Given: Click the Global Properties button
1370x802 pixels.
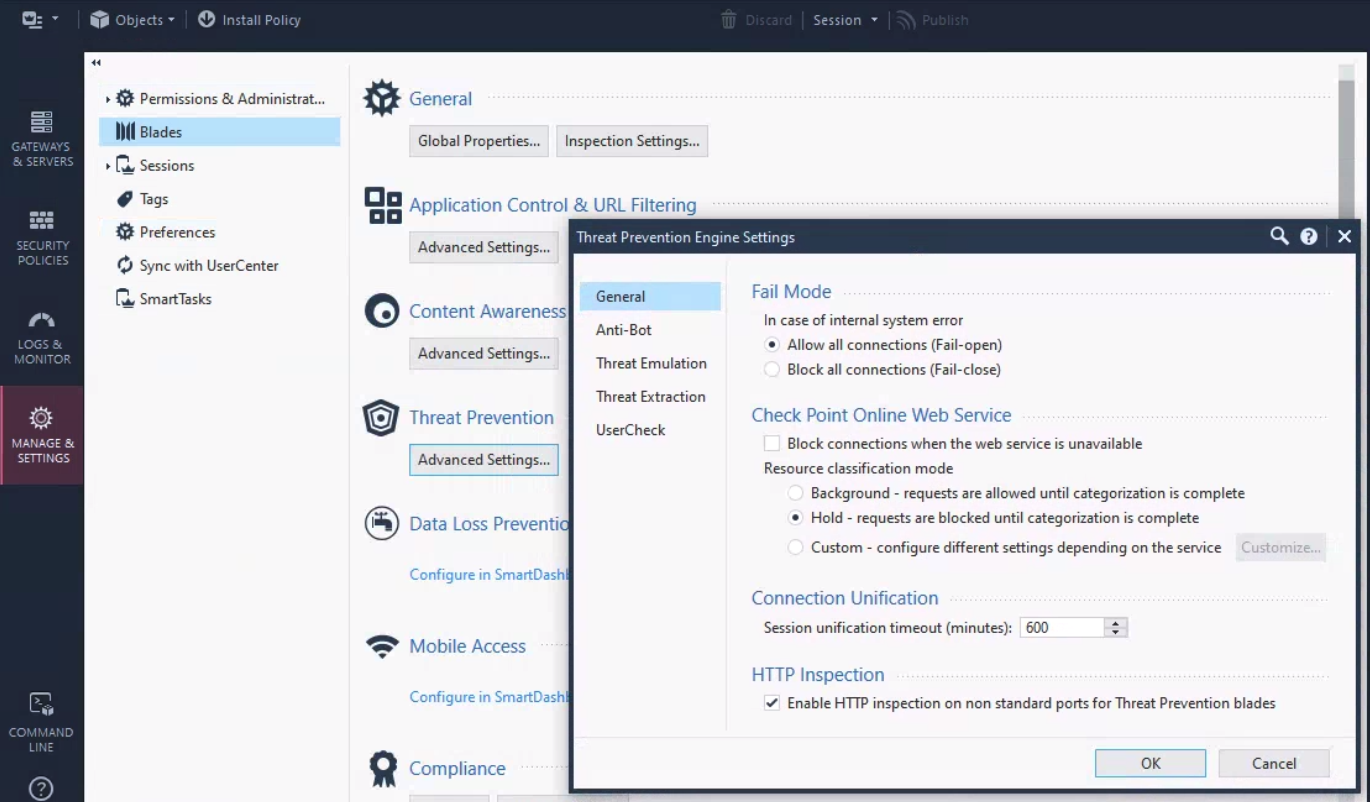Looking at the screenshot, I should [x=478, y=140].
